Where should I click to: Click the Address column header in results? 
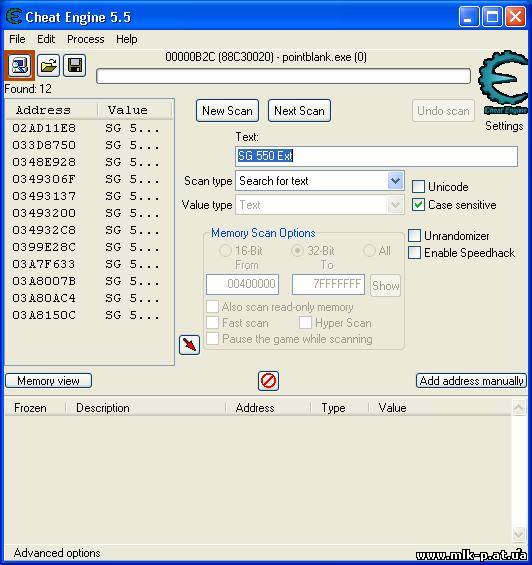pyautogui.click(x=52, y=110)
